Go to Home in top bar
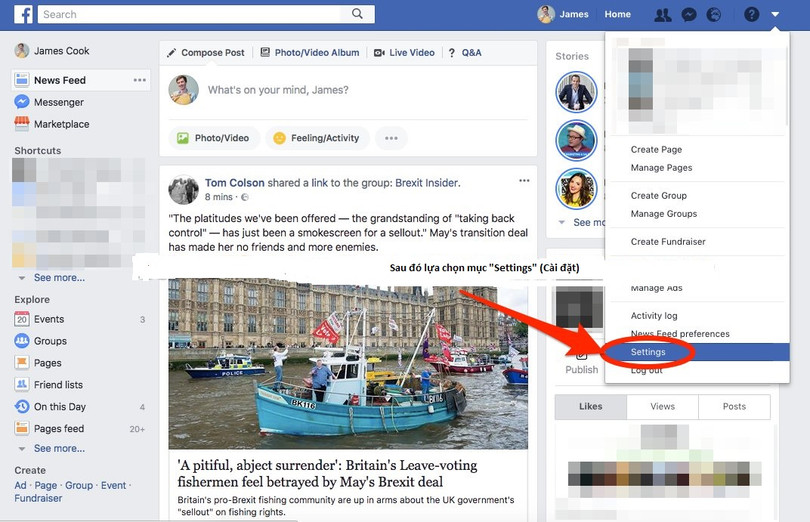 [x=617, y=14]
